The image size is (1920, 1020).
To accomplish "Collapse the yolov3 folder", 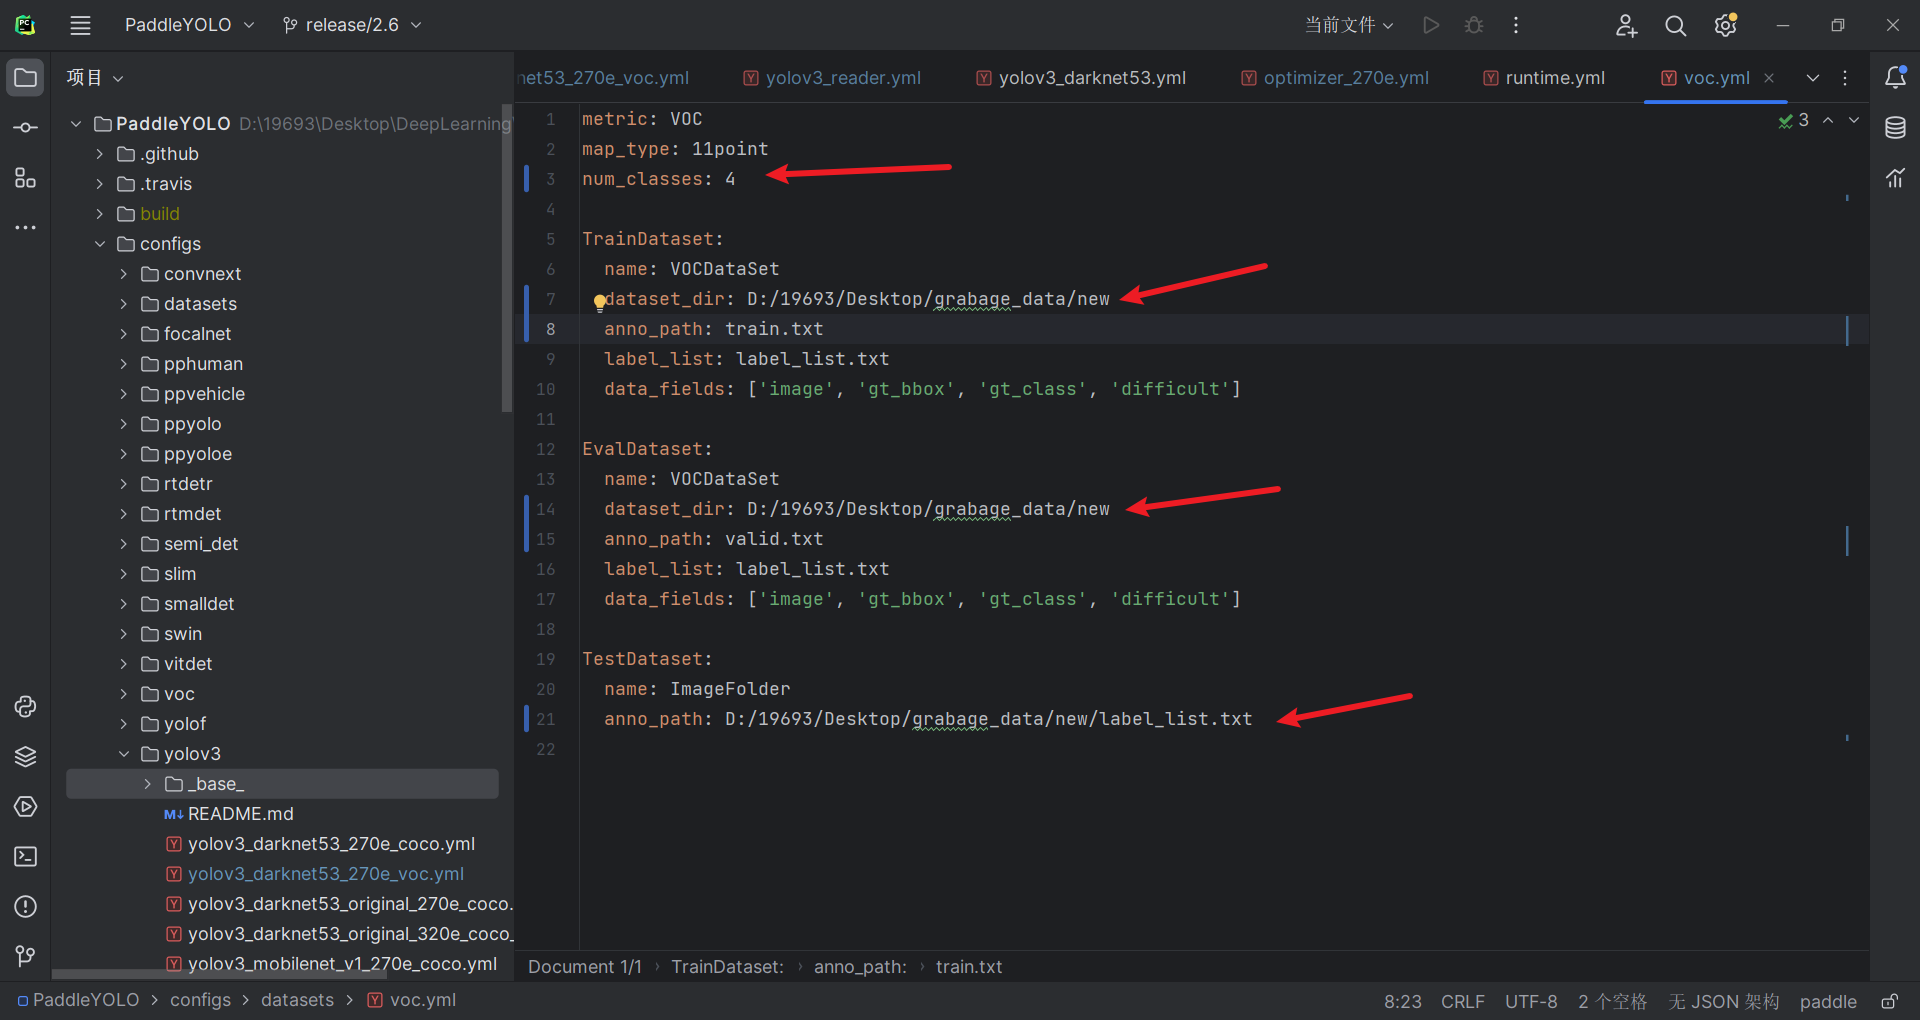I will pyautogui.click(x=124, y=754).
